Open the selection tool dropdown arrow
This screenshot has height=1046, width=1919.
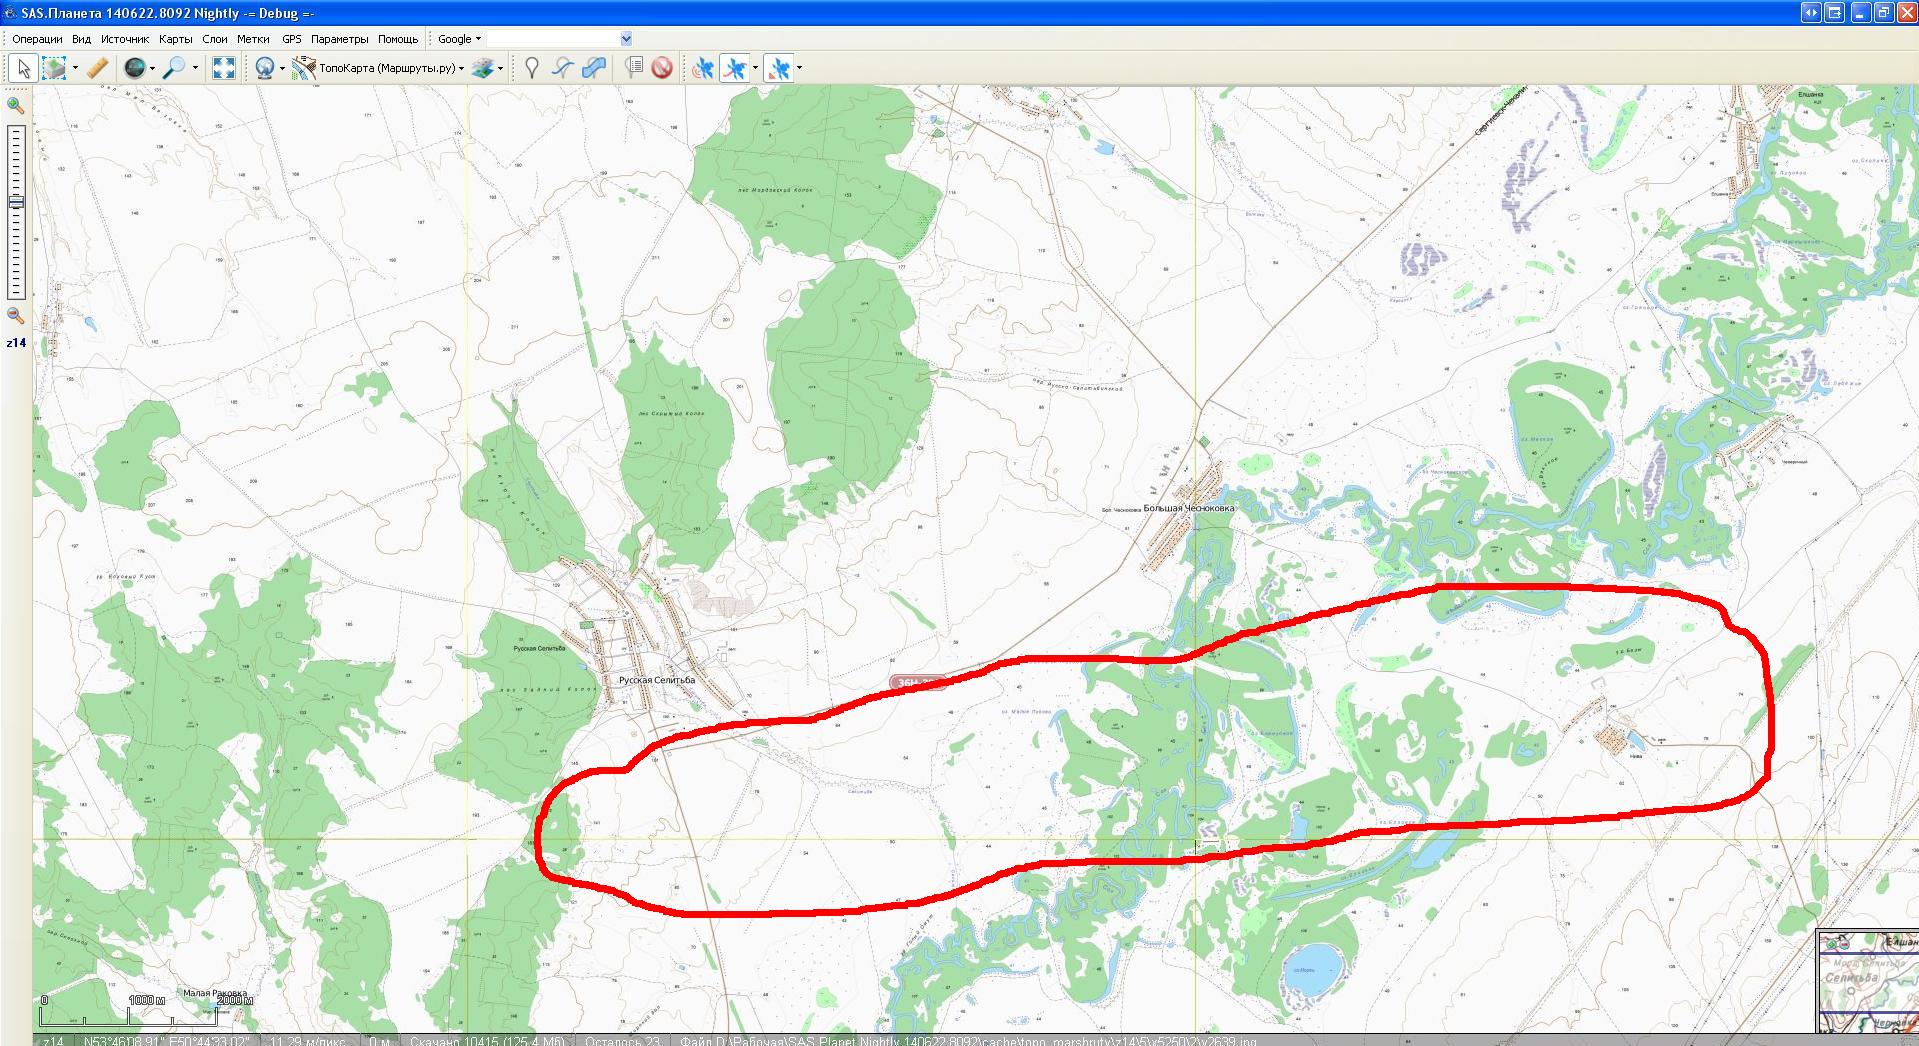click(x=75, y=69)
